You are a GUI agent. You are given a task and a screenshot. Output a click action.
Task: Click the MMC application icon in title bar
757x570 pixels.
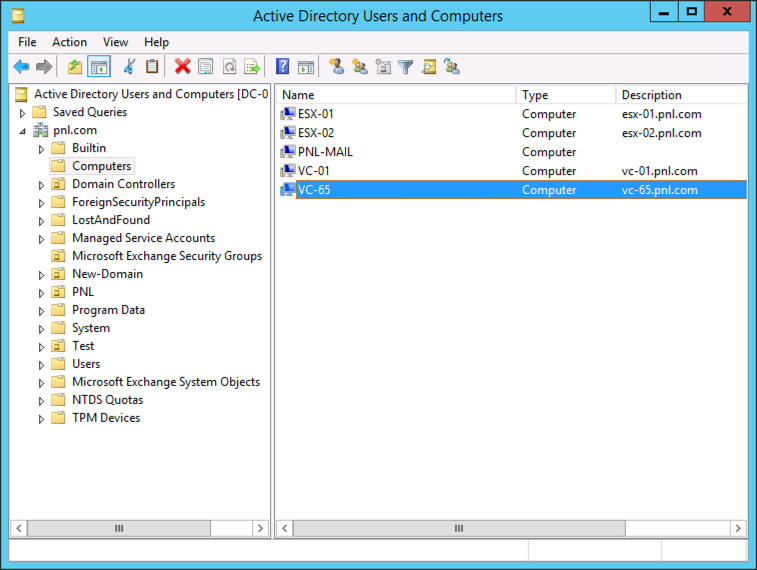pyautogui.click(x=18, y=16)
